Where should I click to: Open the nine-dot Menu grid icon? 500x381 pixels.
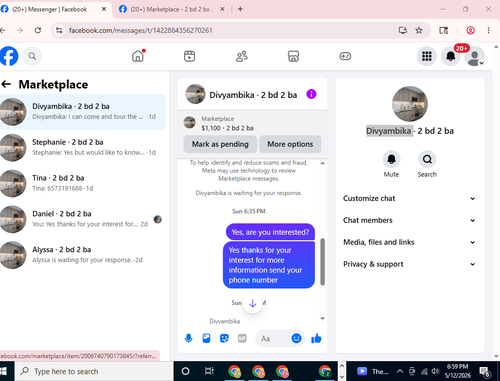427,56
